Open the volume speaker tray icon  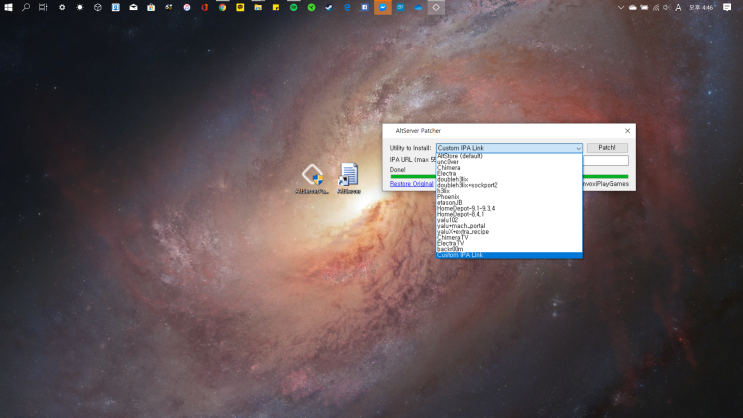coord(667,8)
